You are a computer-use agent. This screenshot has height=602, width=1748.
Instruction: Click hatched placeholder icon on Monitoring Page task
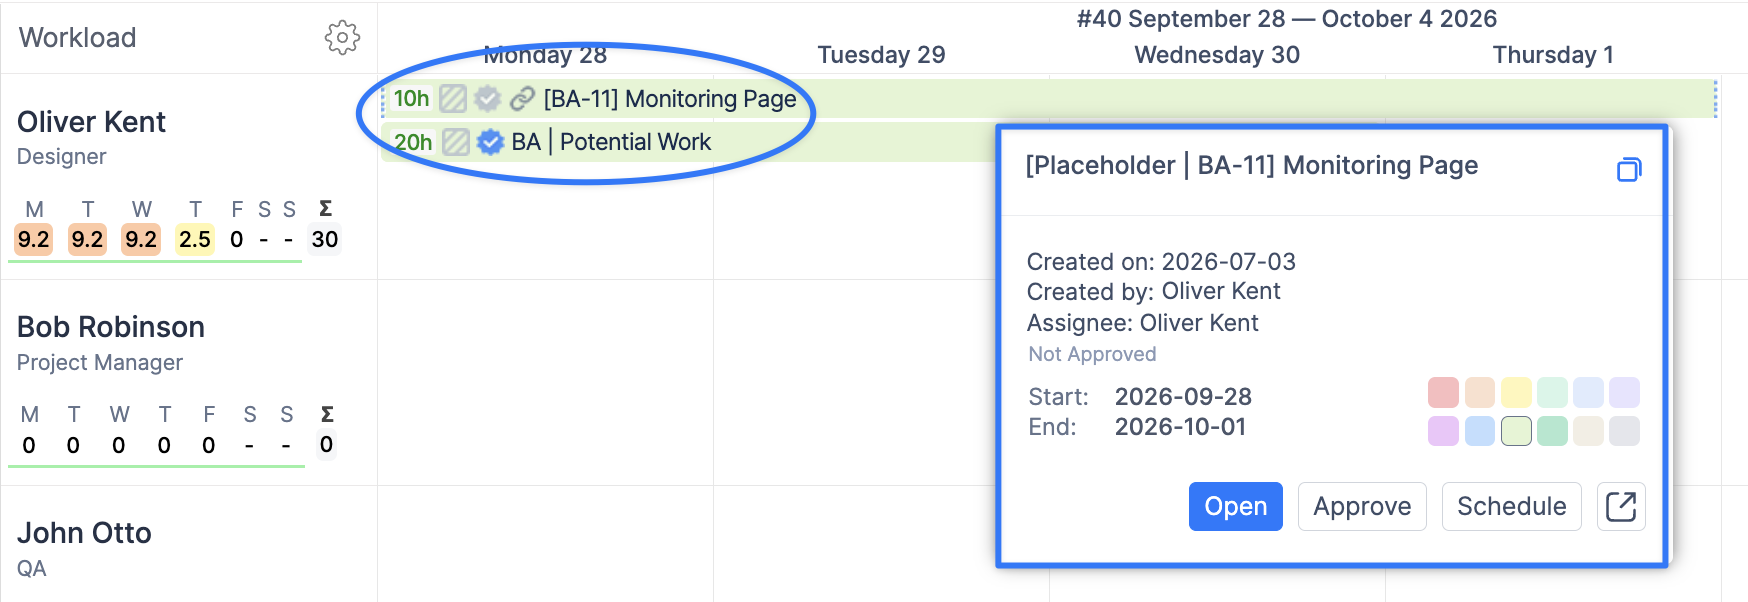point(453,98)
